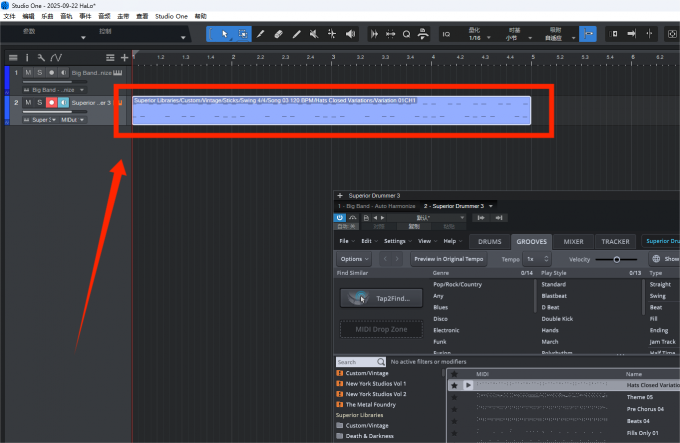Select New York Studios Vol 1 library
The width and height of the screenshot is (680, 443).
pyautogui.click(x=377, y=383)
